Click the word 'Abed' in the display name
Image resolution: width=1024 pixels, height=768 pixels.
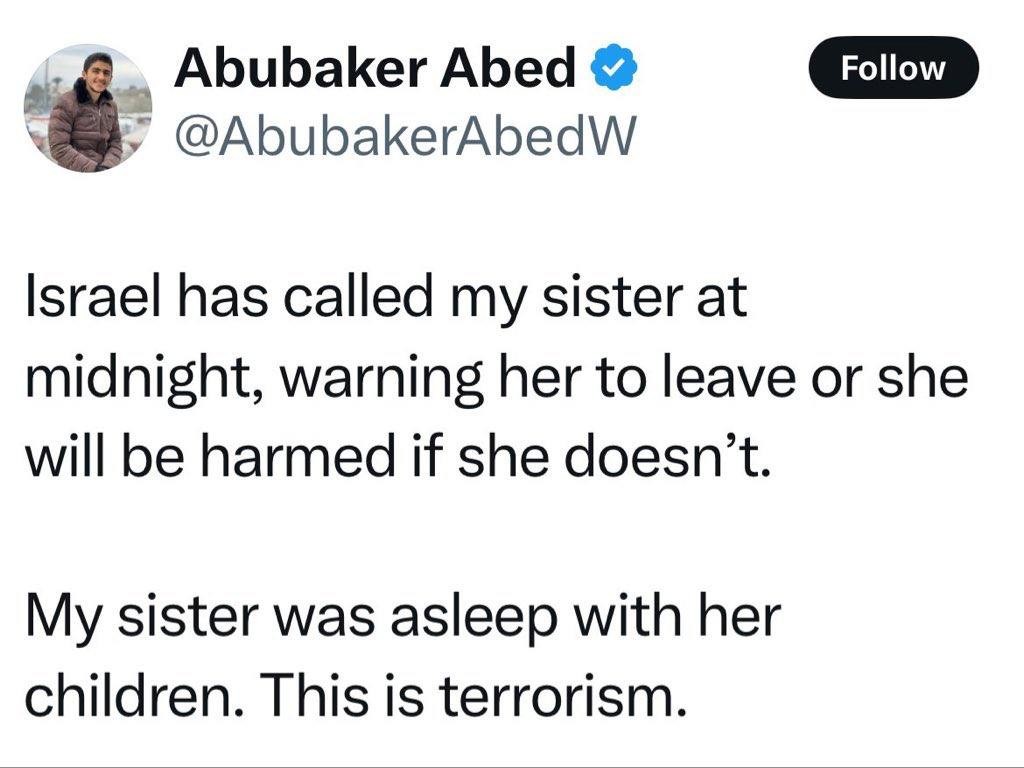click(x=508, y=68)
